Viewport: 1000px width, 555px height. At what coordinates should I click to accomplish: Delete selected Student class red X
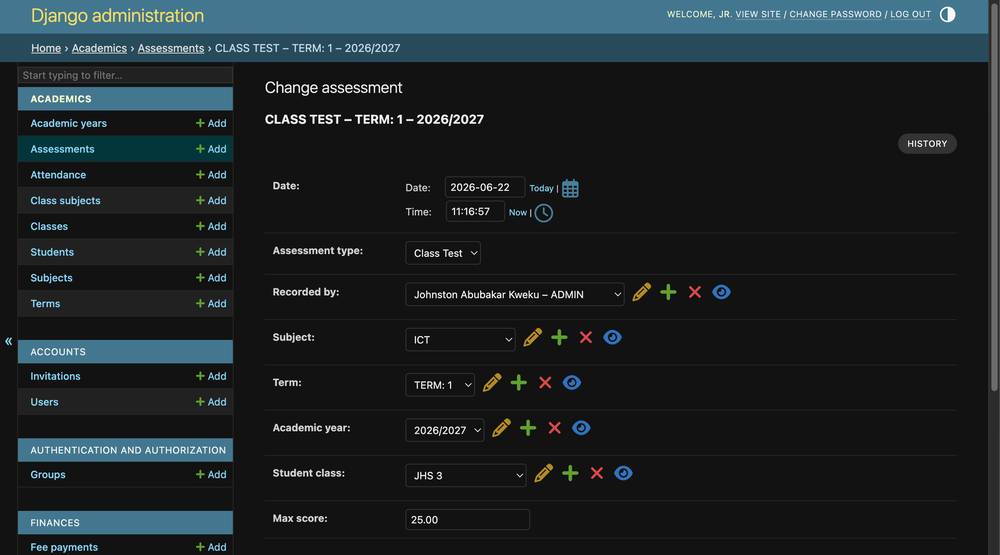click(x=596, y=473)
